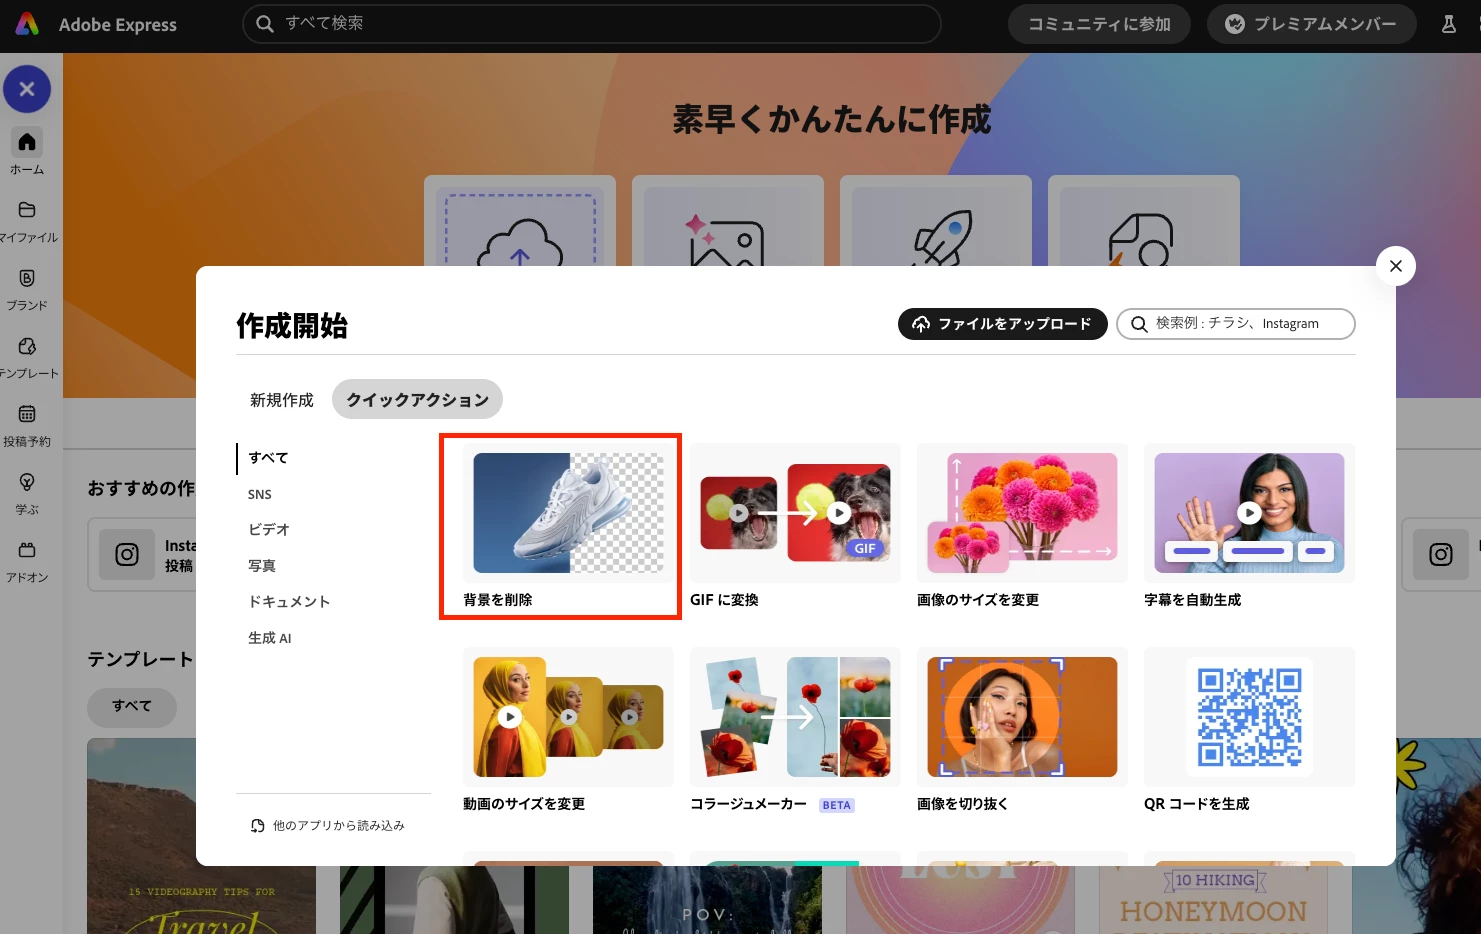Select SNS category
The height and width of the screenshot is (934, 1481).
[260, 494]
